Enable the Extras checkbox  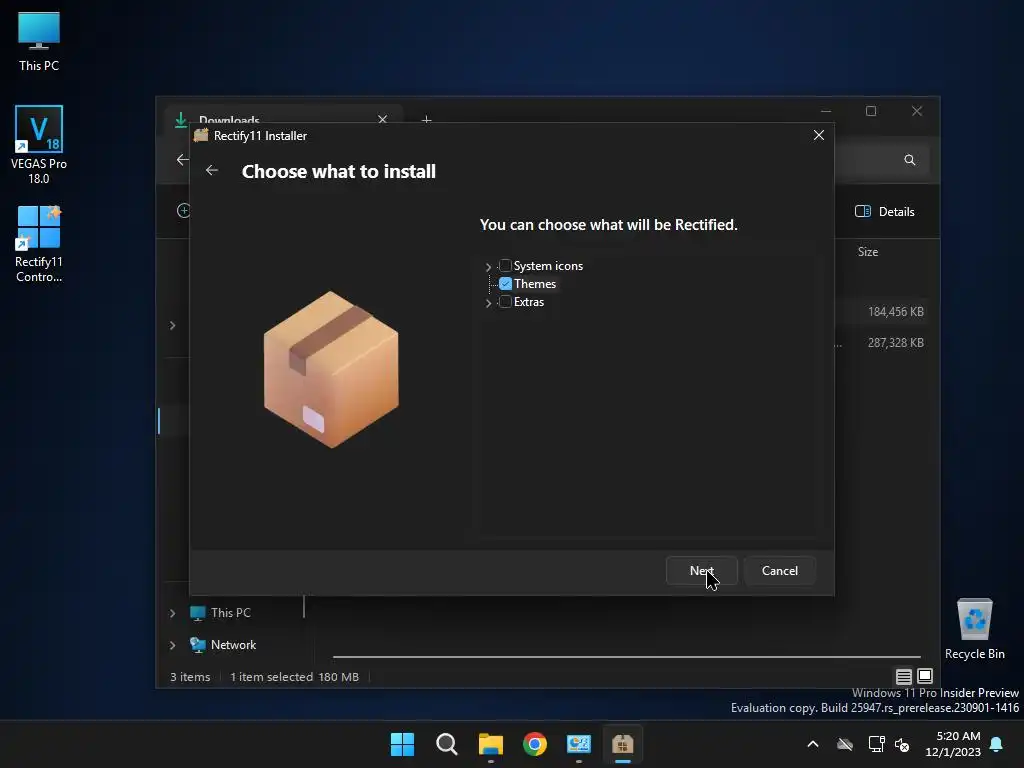(x=505, y=302)
